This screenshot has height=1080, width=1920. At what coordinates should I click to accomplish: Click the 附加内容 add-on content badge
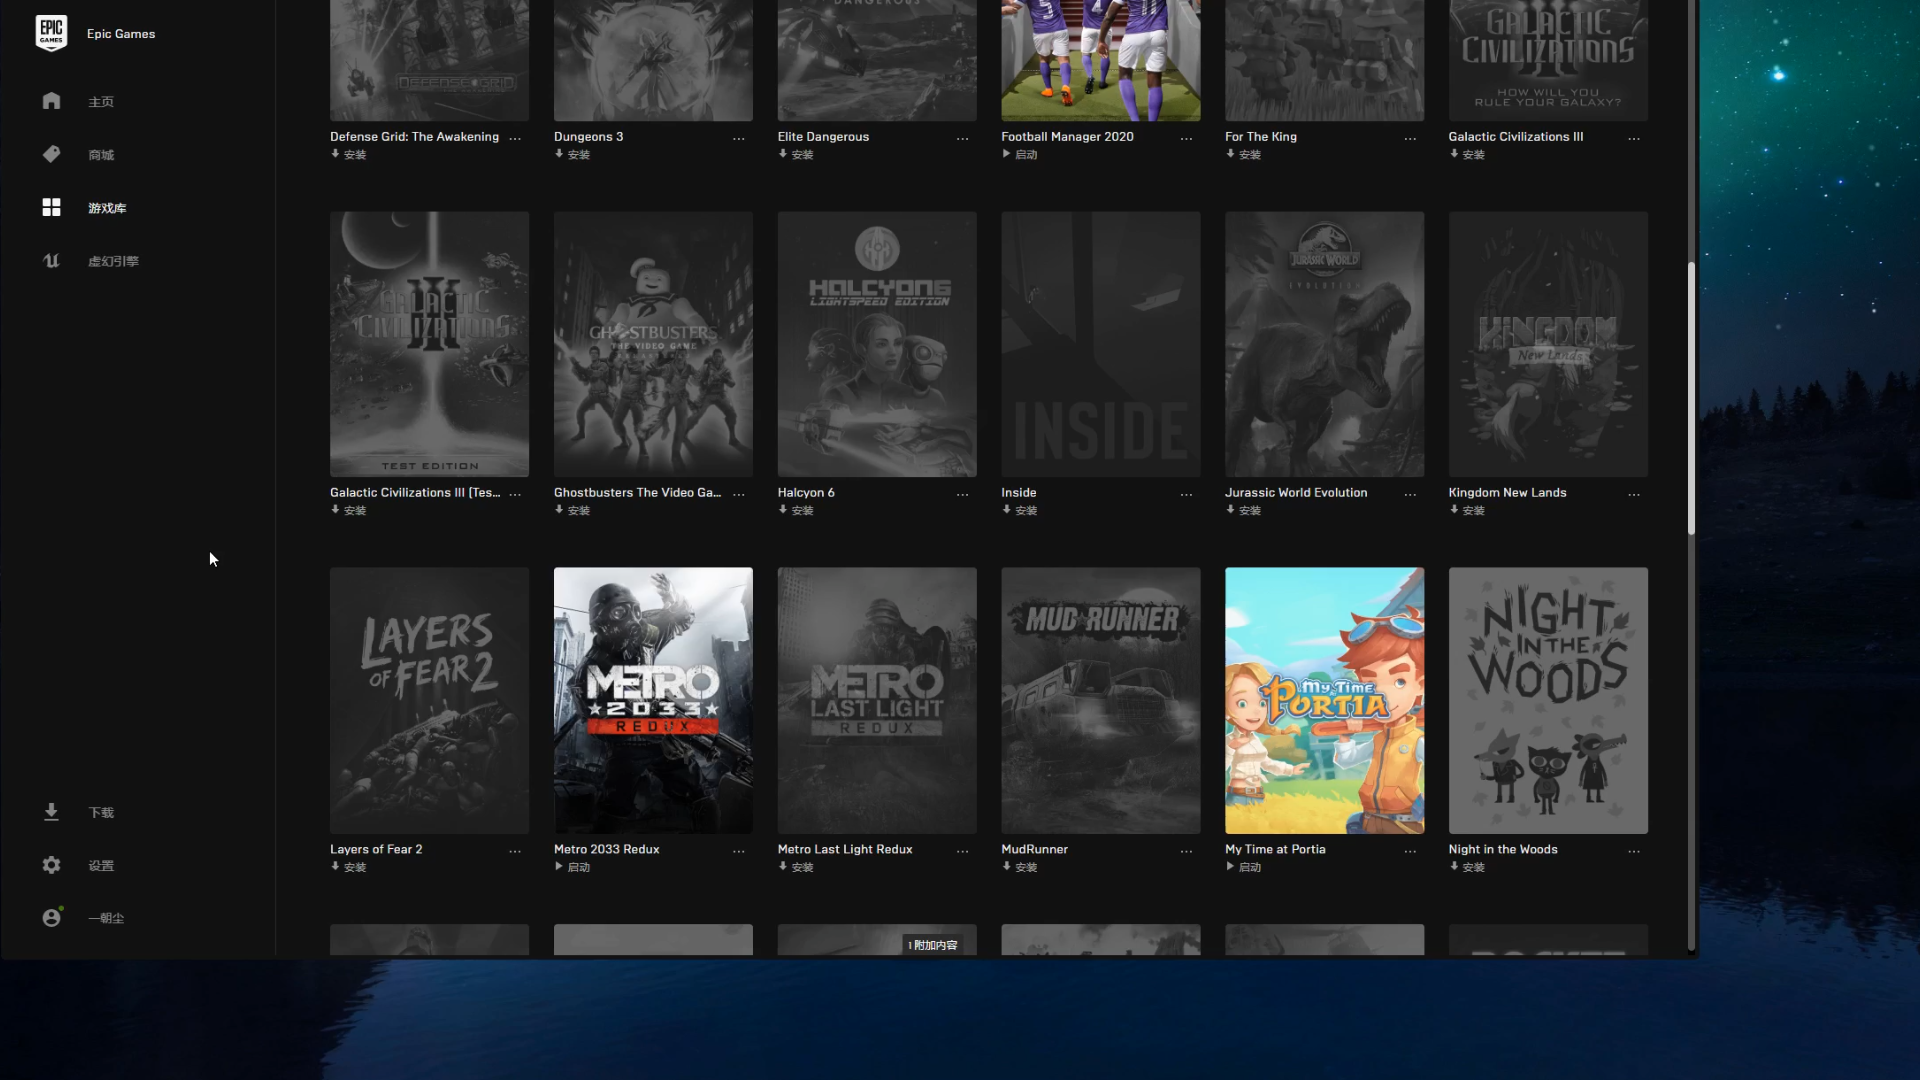(x=933, y=945)
